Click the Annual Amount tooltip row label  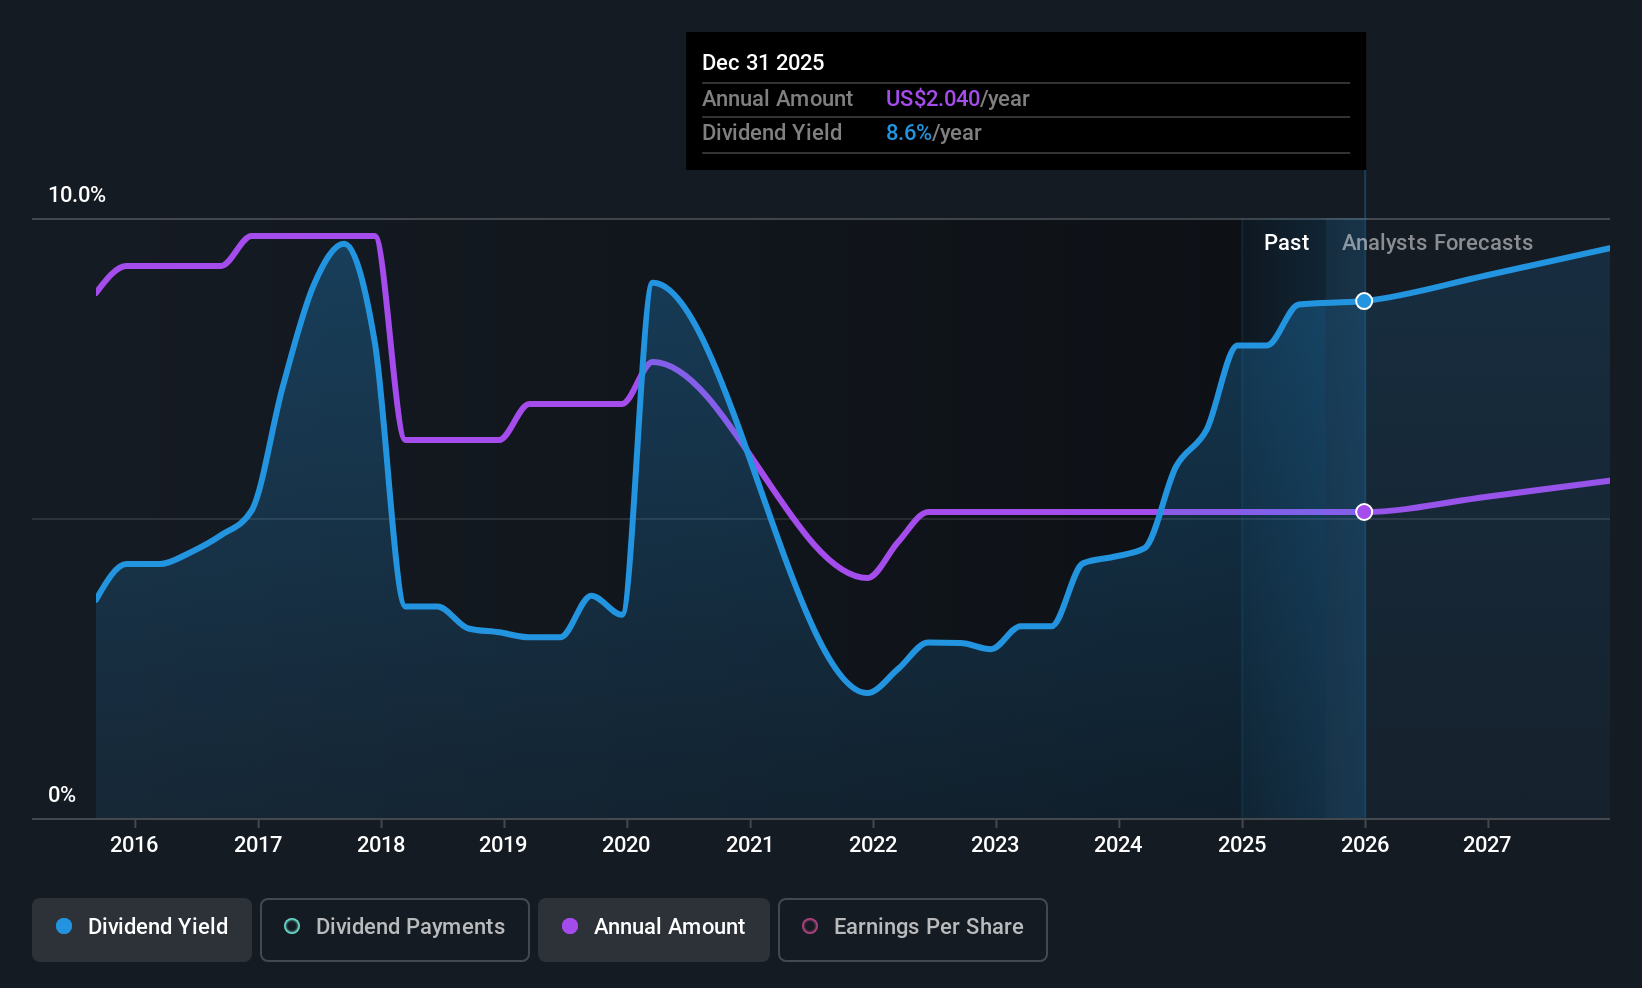pyautogui.click(x=777, y=99)
